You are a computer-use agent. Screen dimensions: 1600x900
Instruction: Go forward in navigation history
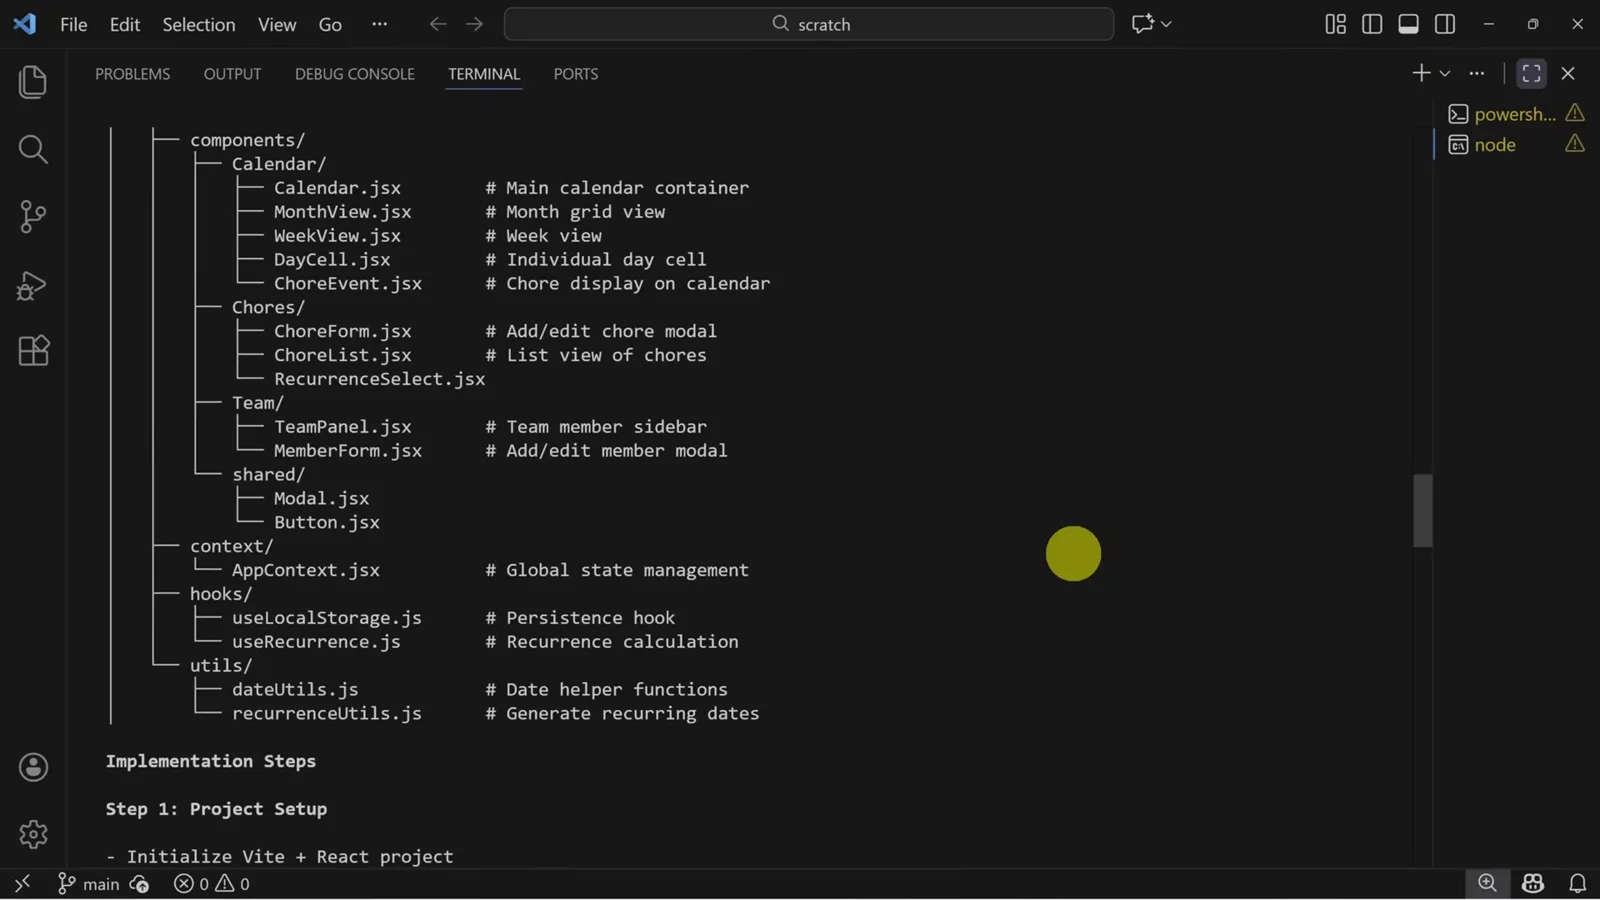[474, 24]
